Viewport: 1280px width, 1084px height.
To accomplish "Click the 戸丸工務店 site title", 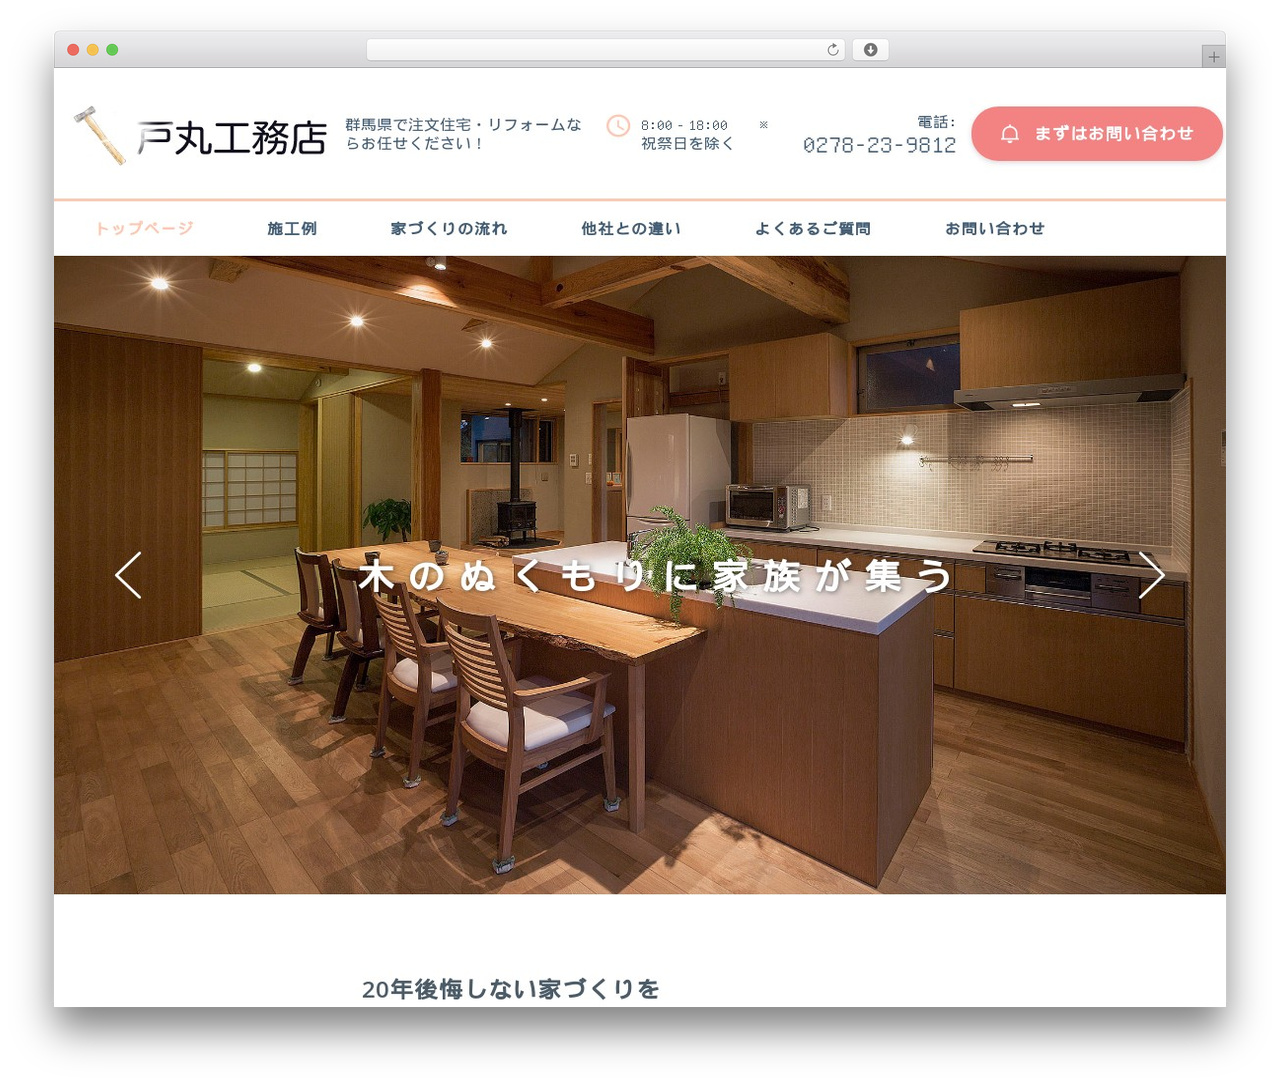I will point(232,138).
